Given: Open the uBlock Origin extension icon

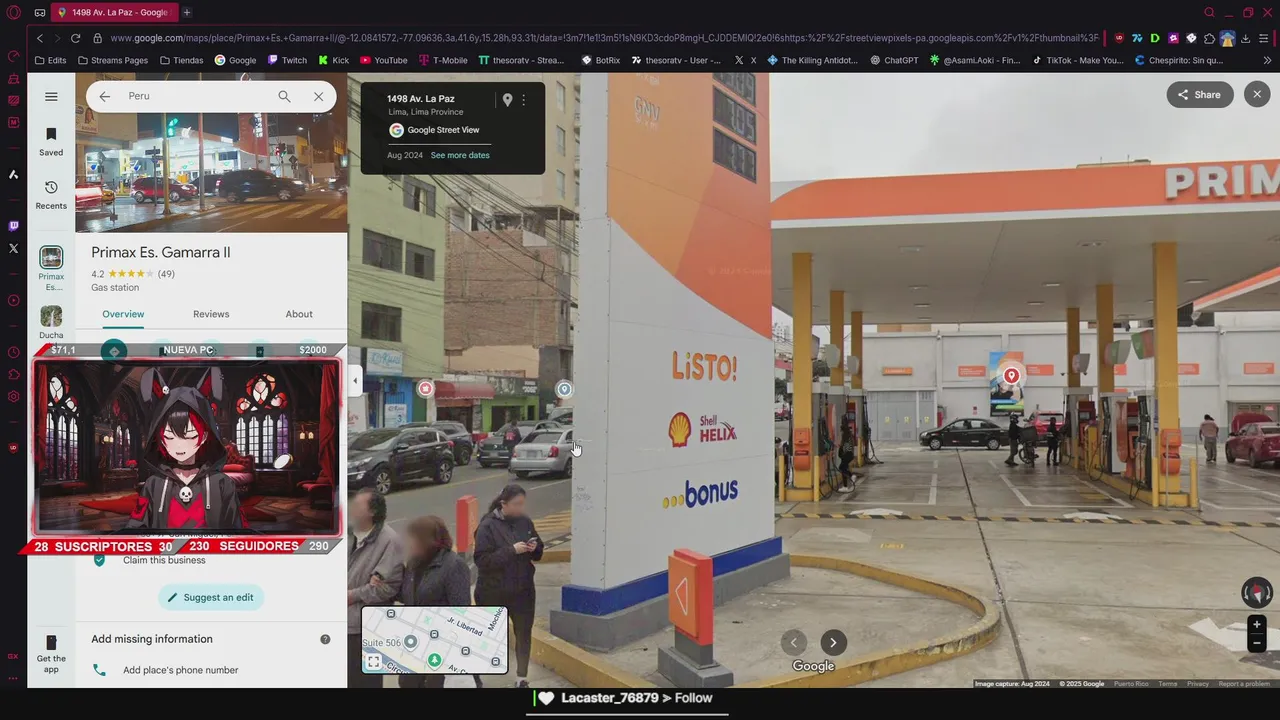Looking at the screenshot, I should pos(1119,38).
